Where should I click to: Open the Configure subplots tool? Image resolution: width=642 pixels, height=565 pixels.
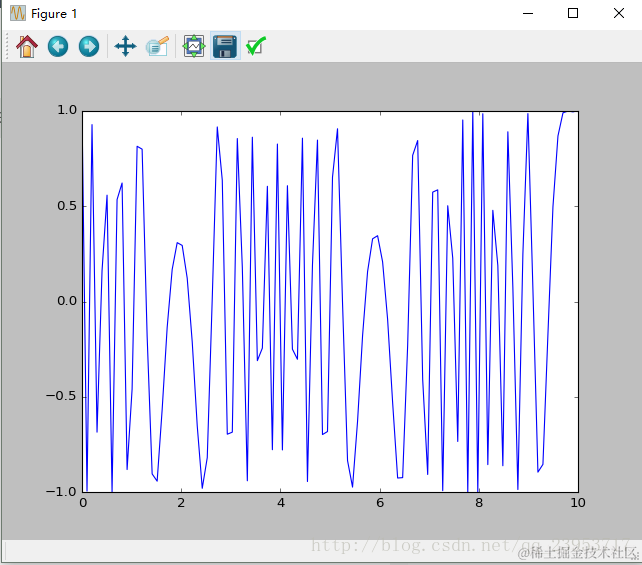(194, 46)
